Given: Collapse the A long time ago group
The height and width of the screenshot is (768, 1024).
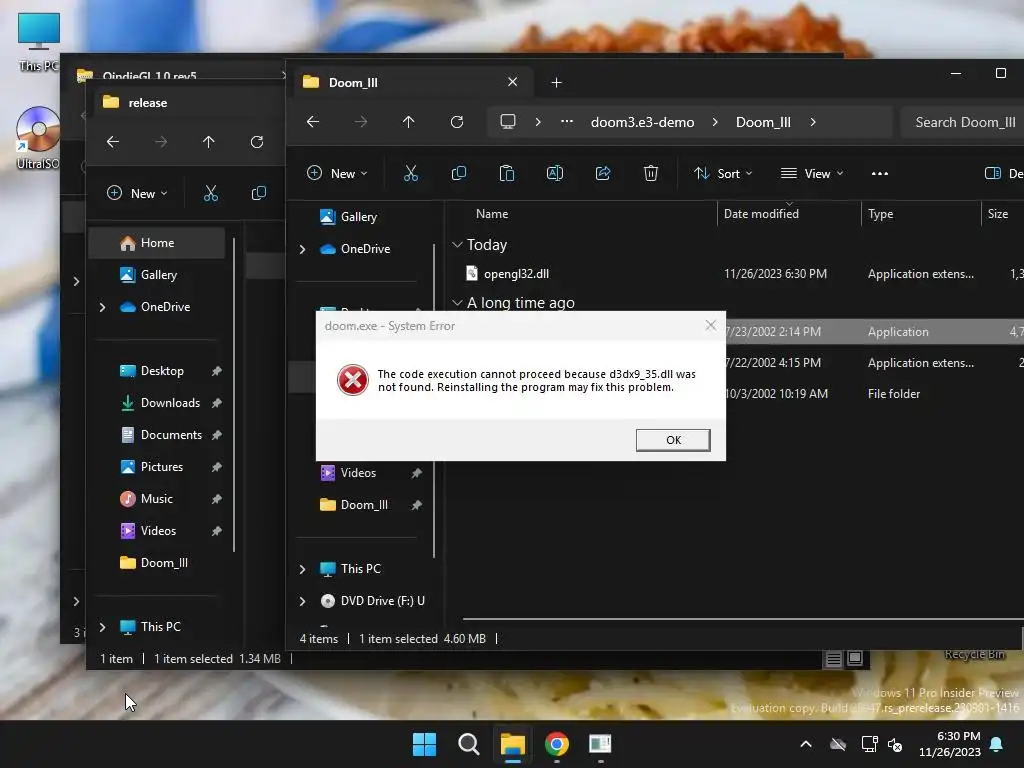Looking at the screenshot, I should [x=457, y=303].
